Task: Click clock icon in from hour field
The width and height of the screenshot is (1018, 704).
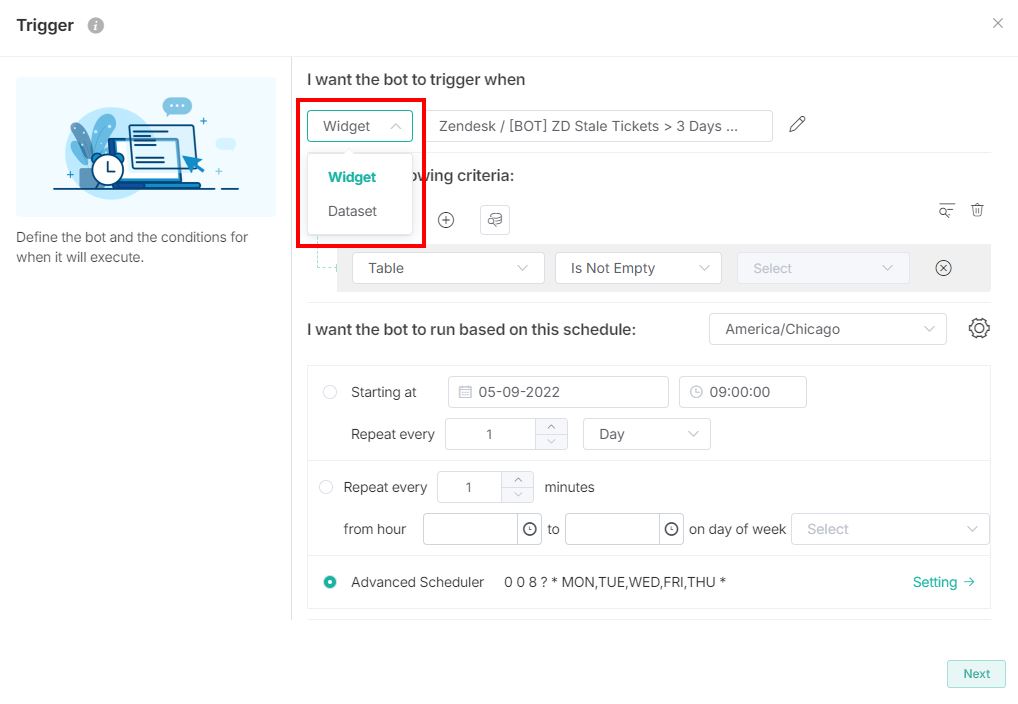Action: click(530, 529)
